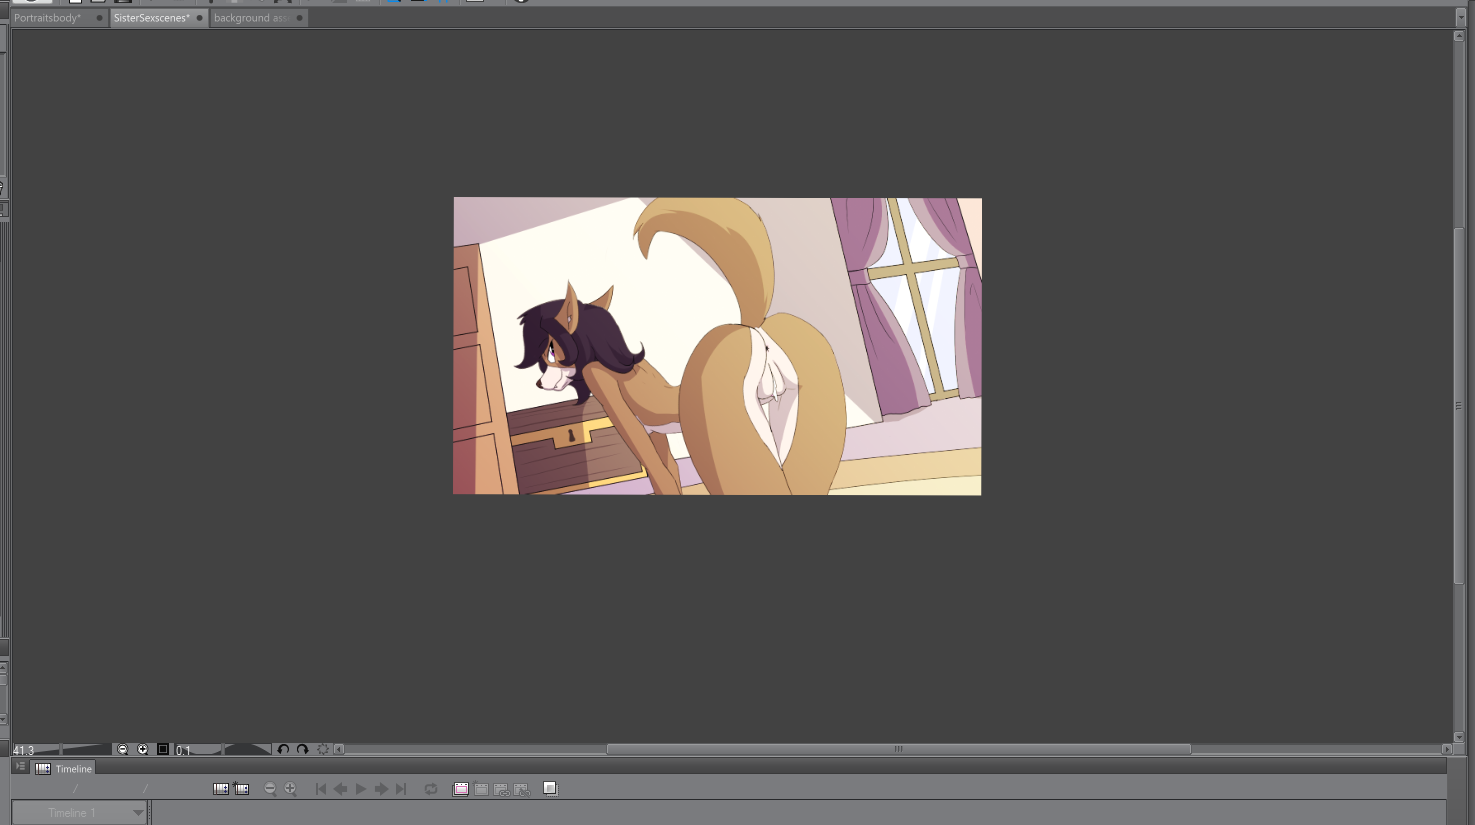Click the horizontal canvas scrollbar thumb

pyautogui.click(x=898, y=749)
